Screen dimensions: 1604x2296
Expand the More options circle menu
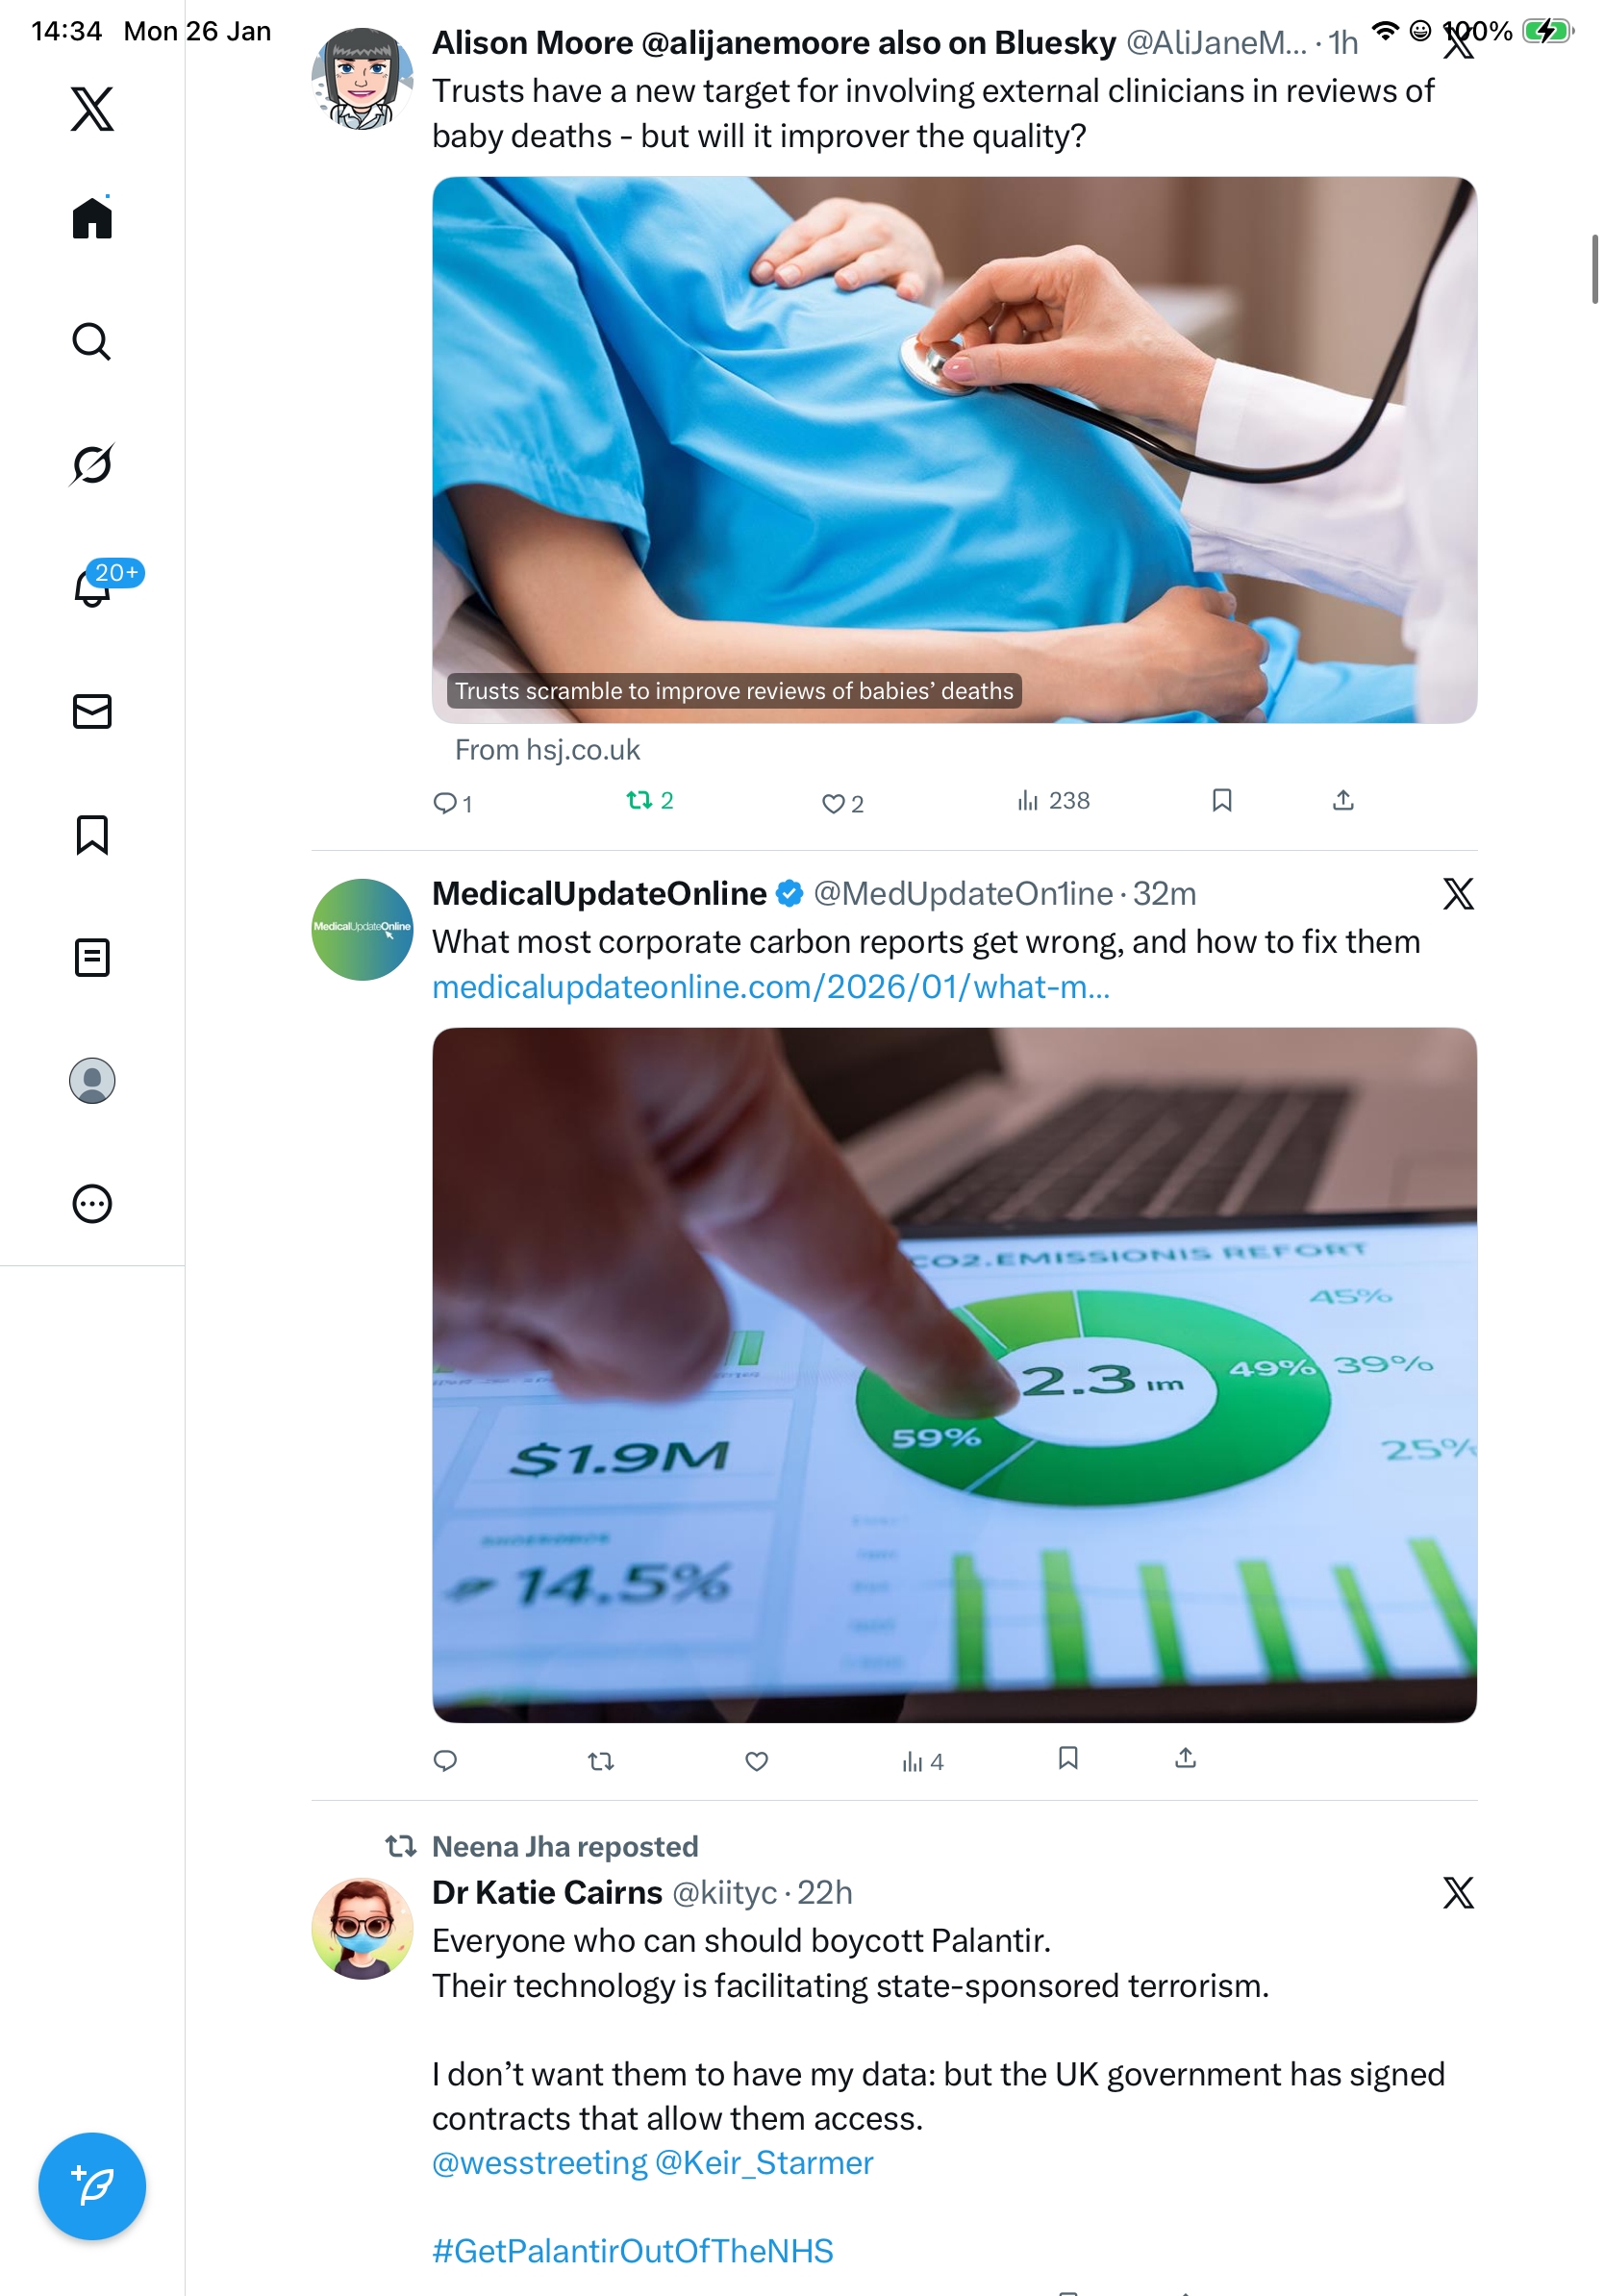pyautogui.click(x=92, y=1204)
